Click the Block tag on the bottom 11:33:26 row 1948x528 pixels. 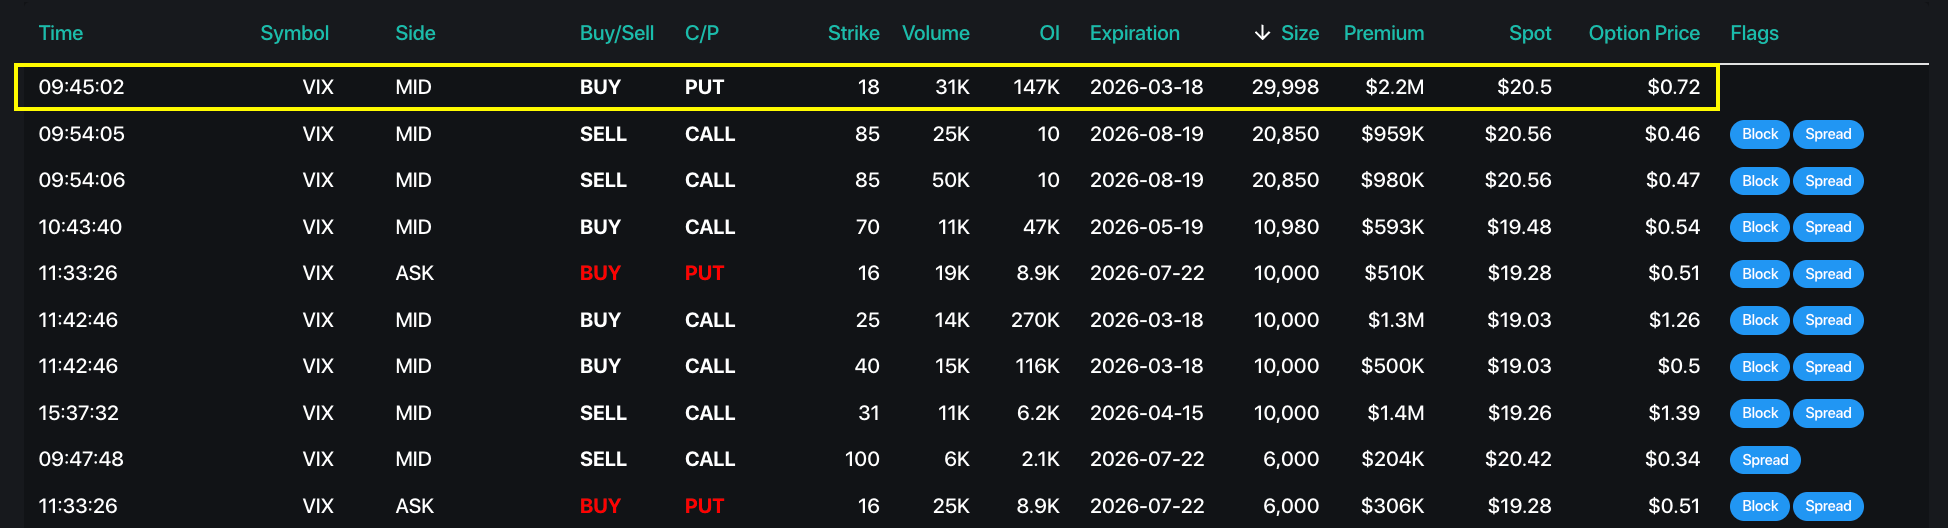coord(1760,506)
